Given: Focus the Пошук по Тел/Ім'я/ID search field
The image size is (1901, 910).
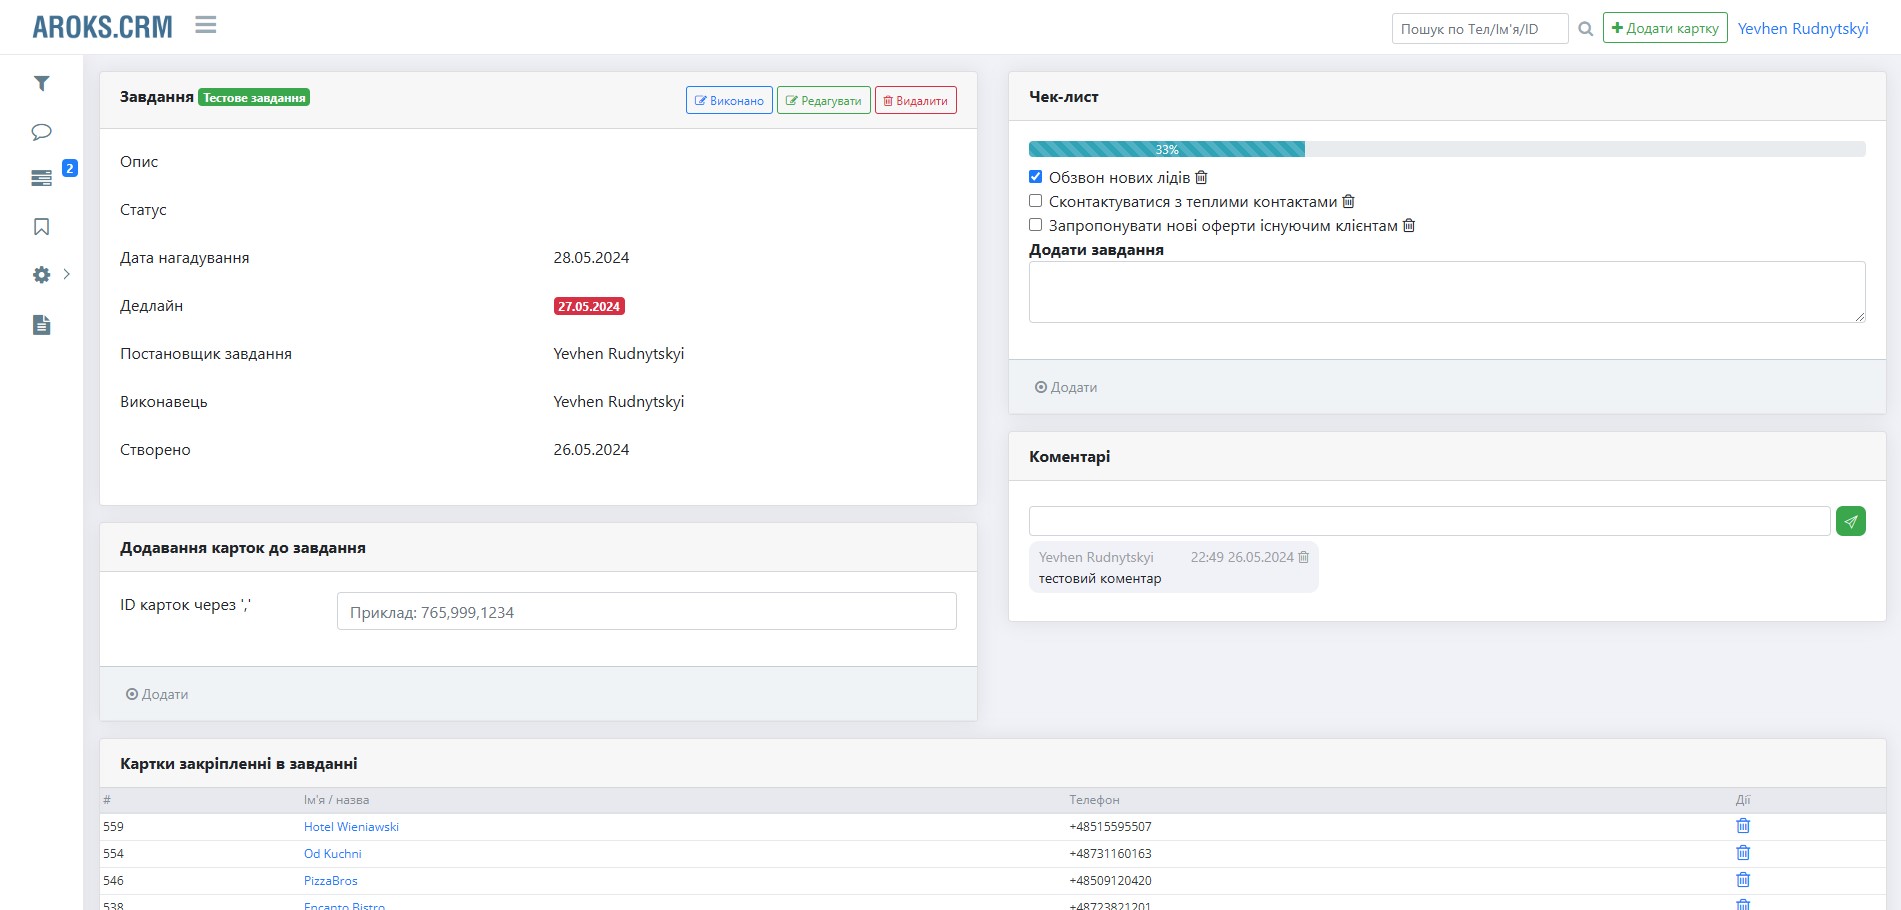Looking at the screenshot, I should (x=1480, y=29).
